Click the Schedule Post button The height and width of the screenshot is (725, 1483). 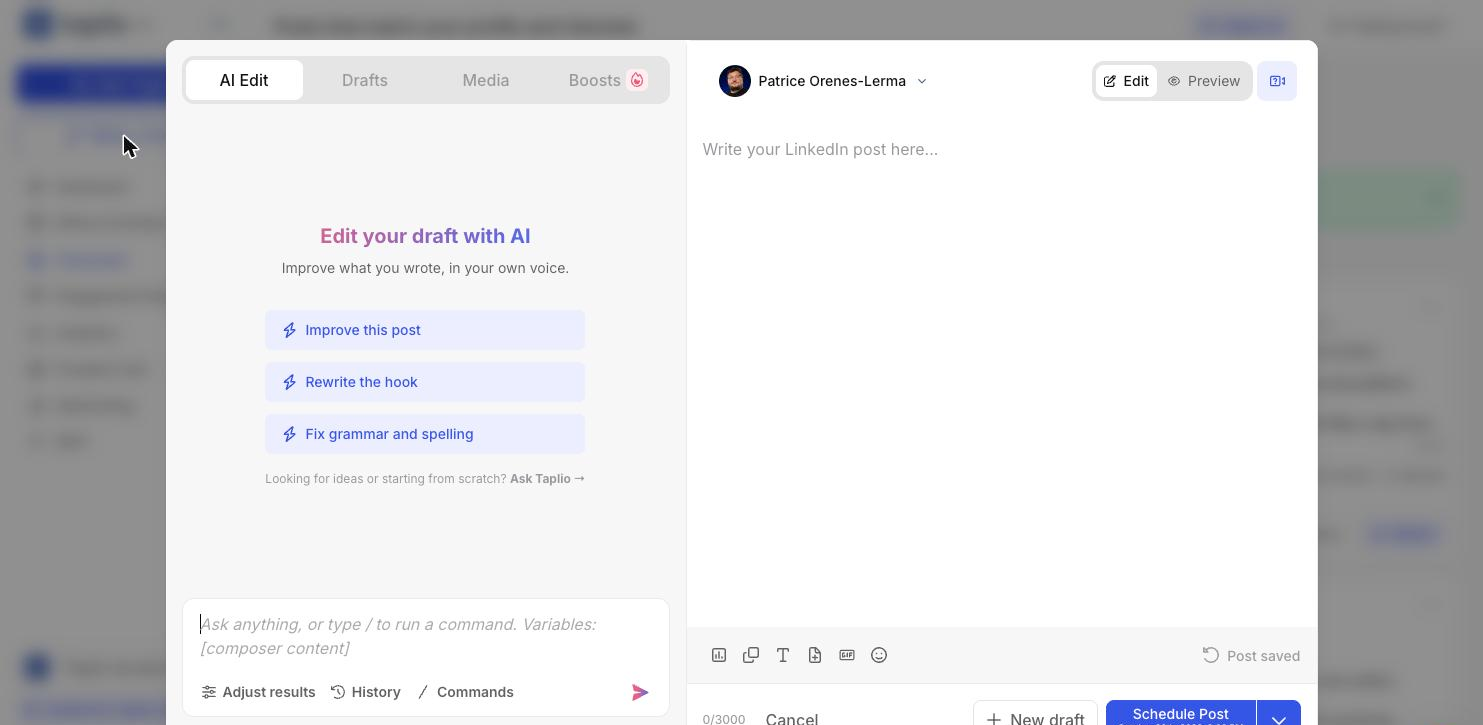click(x=1181, y=714)
